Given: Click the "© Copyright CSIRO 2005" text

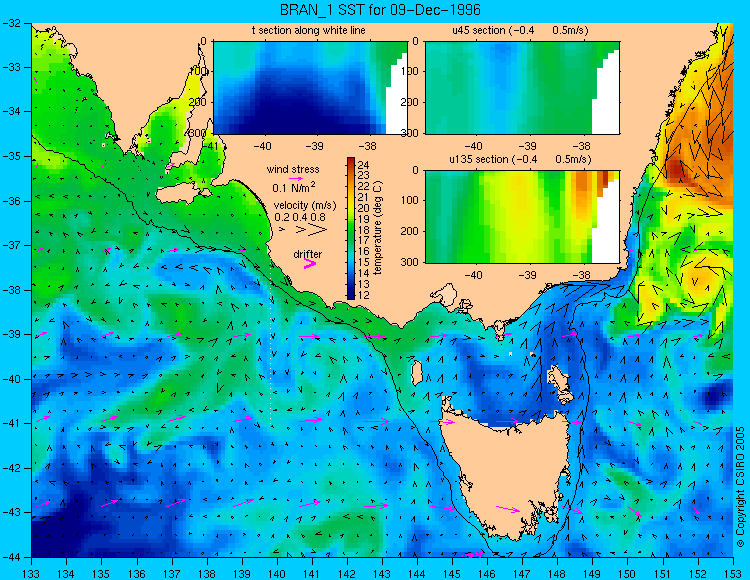Looking at the screenshot, I should pos(740,487).
